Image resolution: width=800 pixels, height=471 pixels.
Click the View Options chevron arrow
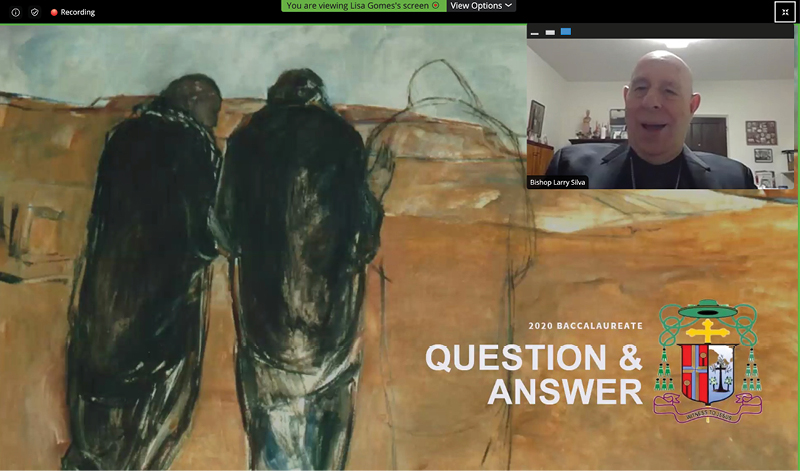coord(509,6)
